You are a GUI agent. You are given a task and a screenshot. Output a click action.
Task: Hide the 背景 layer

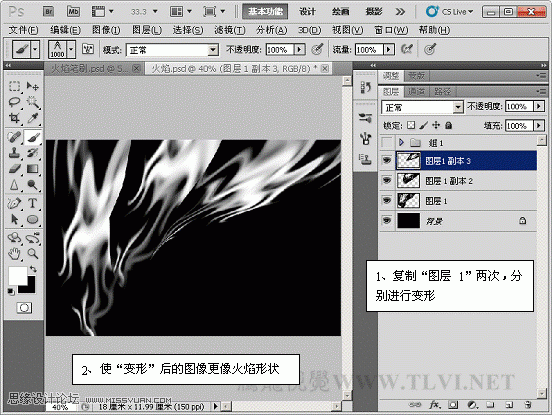(387, 221)
